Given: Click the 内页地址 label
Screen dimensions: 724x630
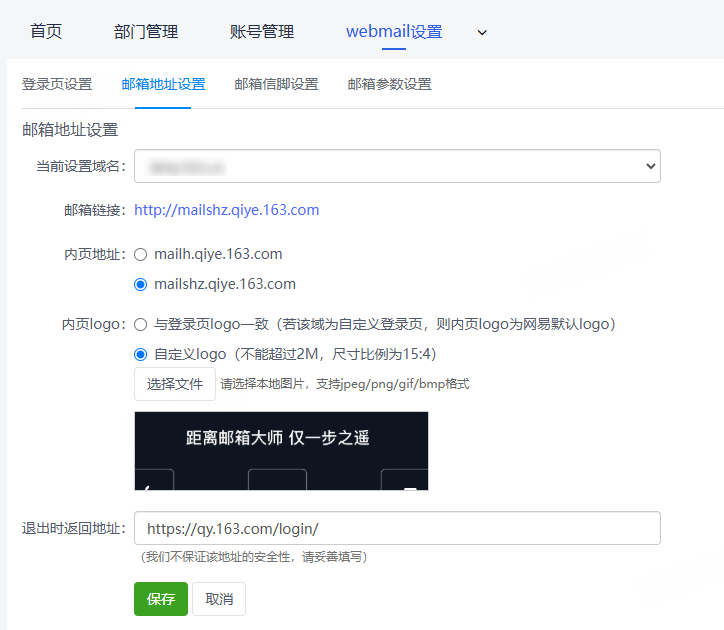Looking at the screenshot, I should pyautogui.click(x=95, y=254).
